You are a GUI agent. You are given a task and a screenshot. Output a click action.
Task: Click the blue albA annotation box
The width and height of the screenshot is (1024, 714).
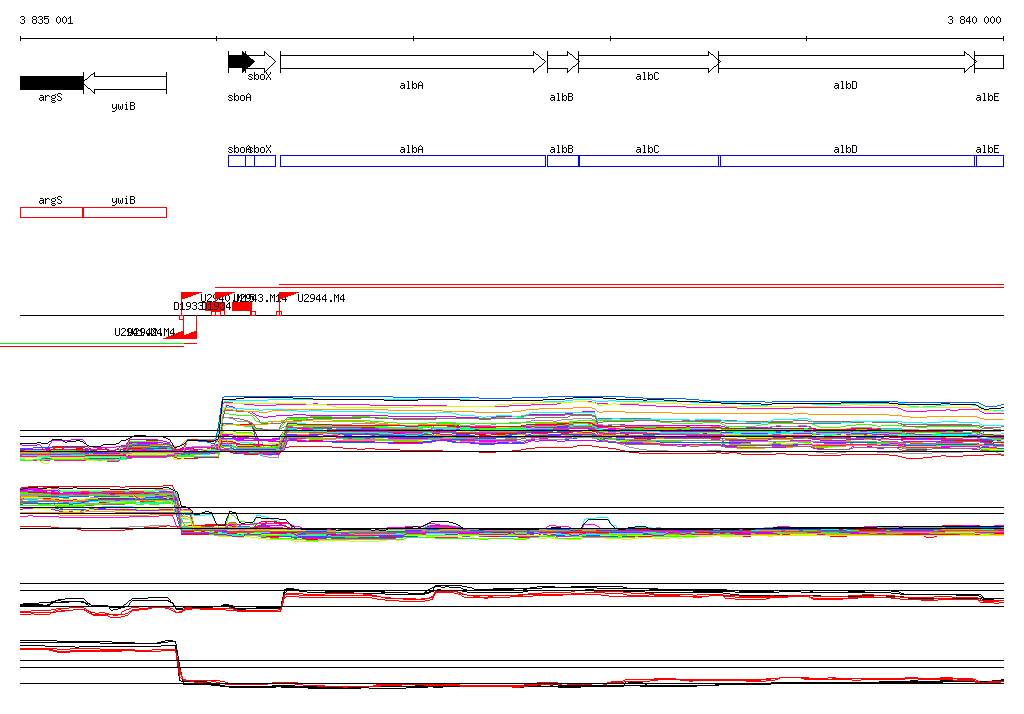(x=413, y=161)
